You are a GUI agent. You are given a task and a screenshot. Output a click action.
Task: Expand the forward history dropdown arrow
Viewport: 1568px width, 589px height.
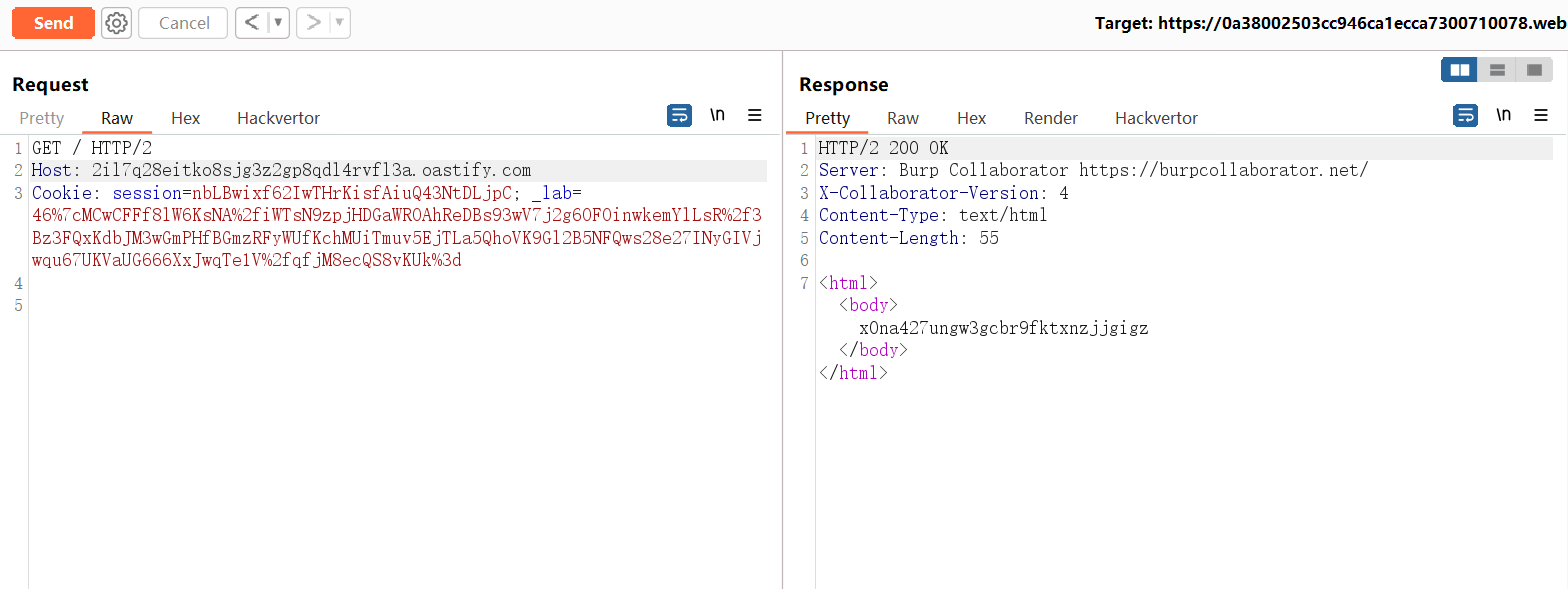[339, 23]
